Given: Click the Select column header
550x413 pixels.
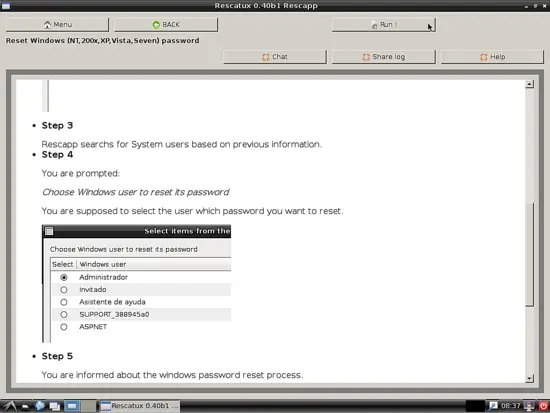Looking at the screenshot, I should coord(63,264).
